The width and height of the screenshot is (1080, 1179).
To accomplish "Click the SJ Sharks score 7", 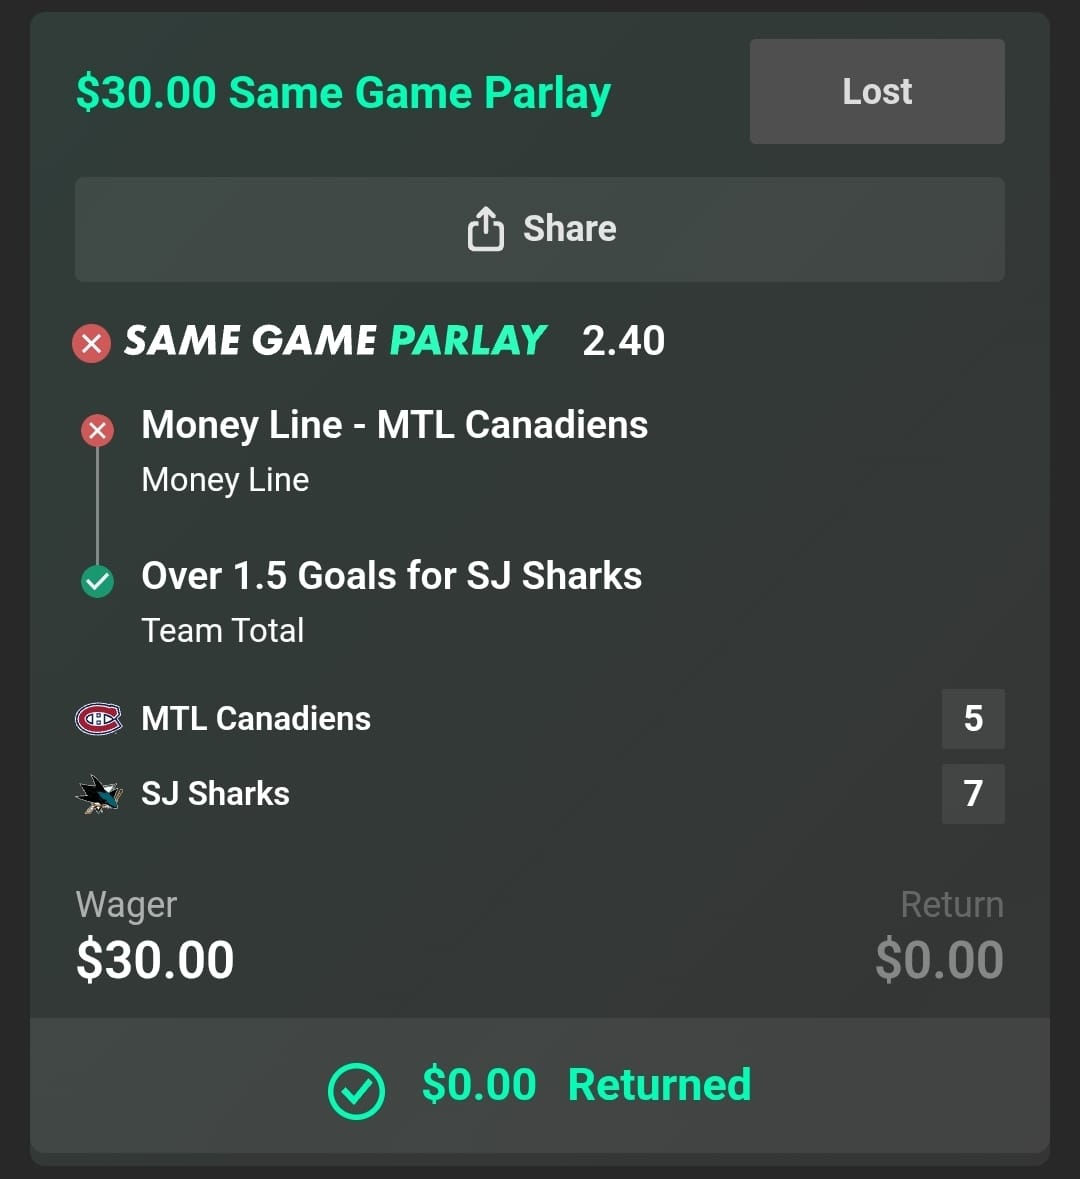I will pos(972,794).
